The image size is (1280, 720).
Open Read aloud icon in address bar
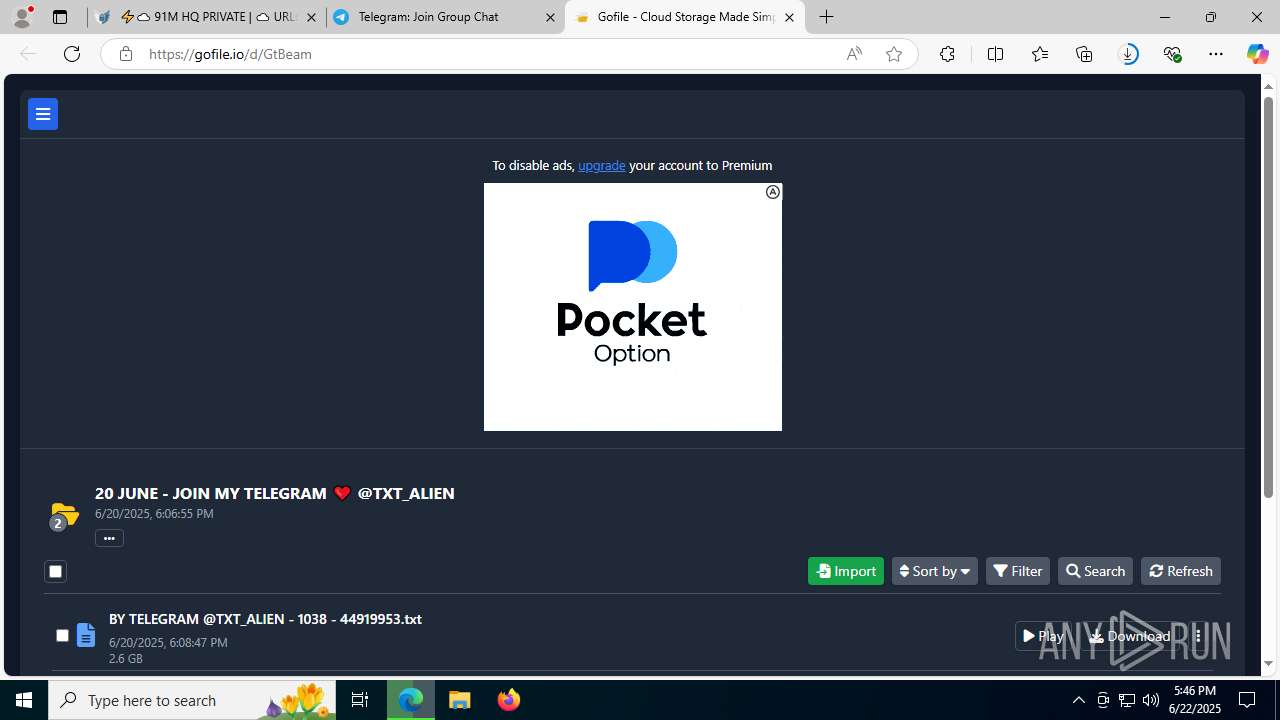pyautogui.click(x=854, y=54)
